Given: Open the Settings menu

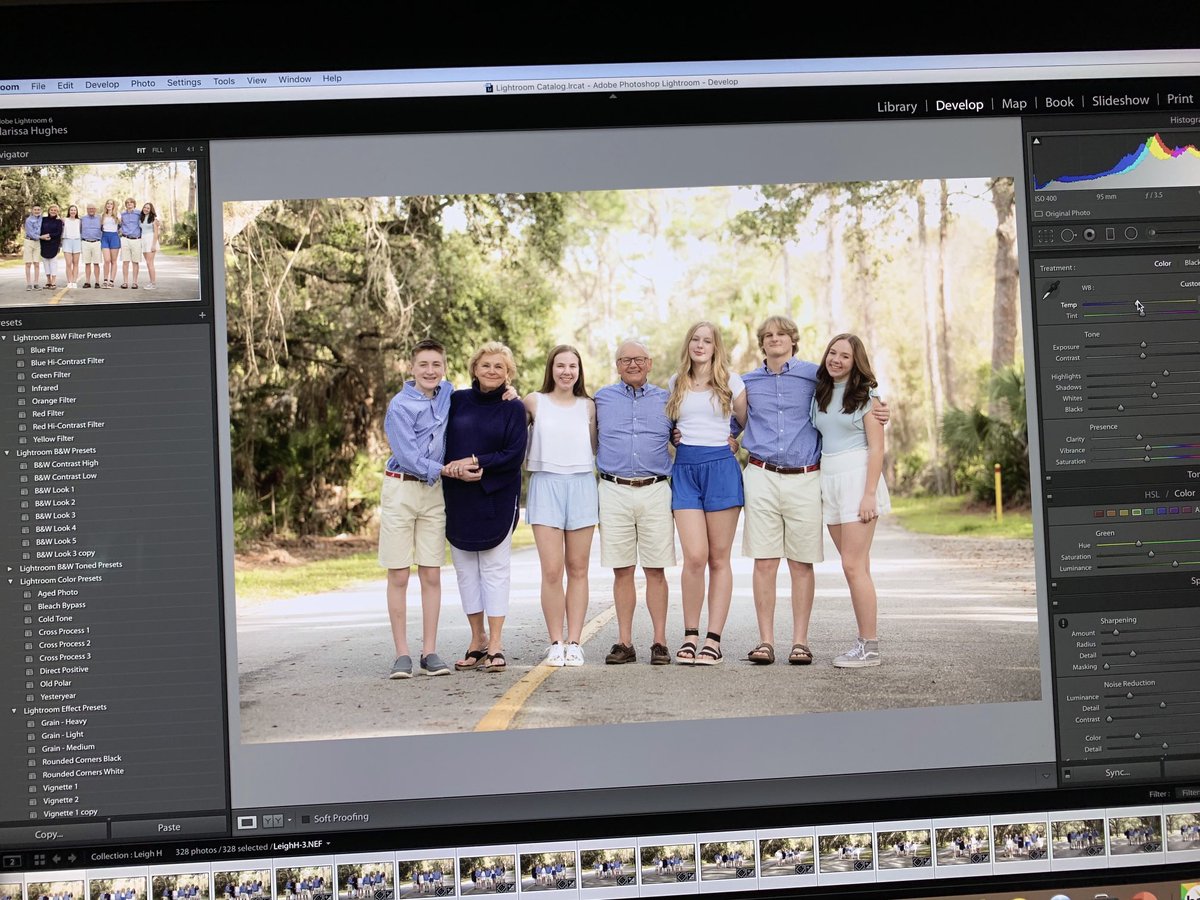Looking at the screenshot, I should coord(184,83).
